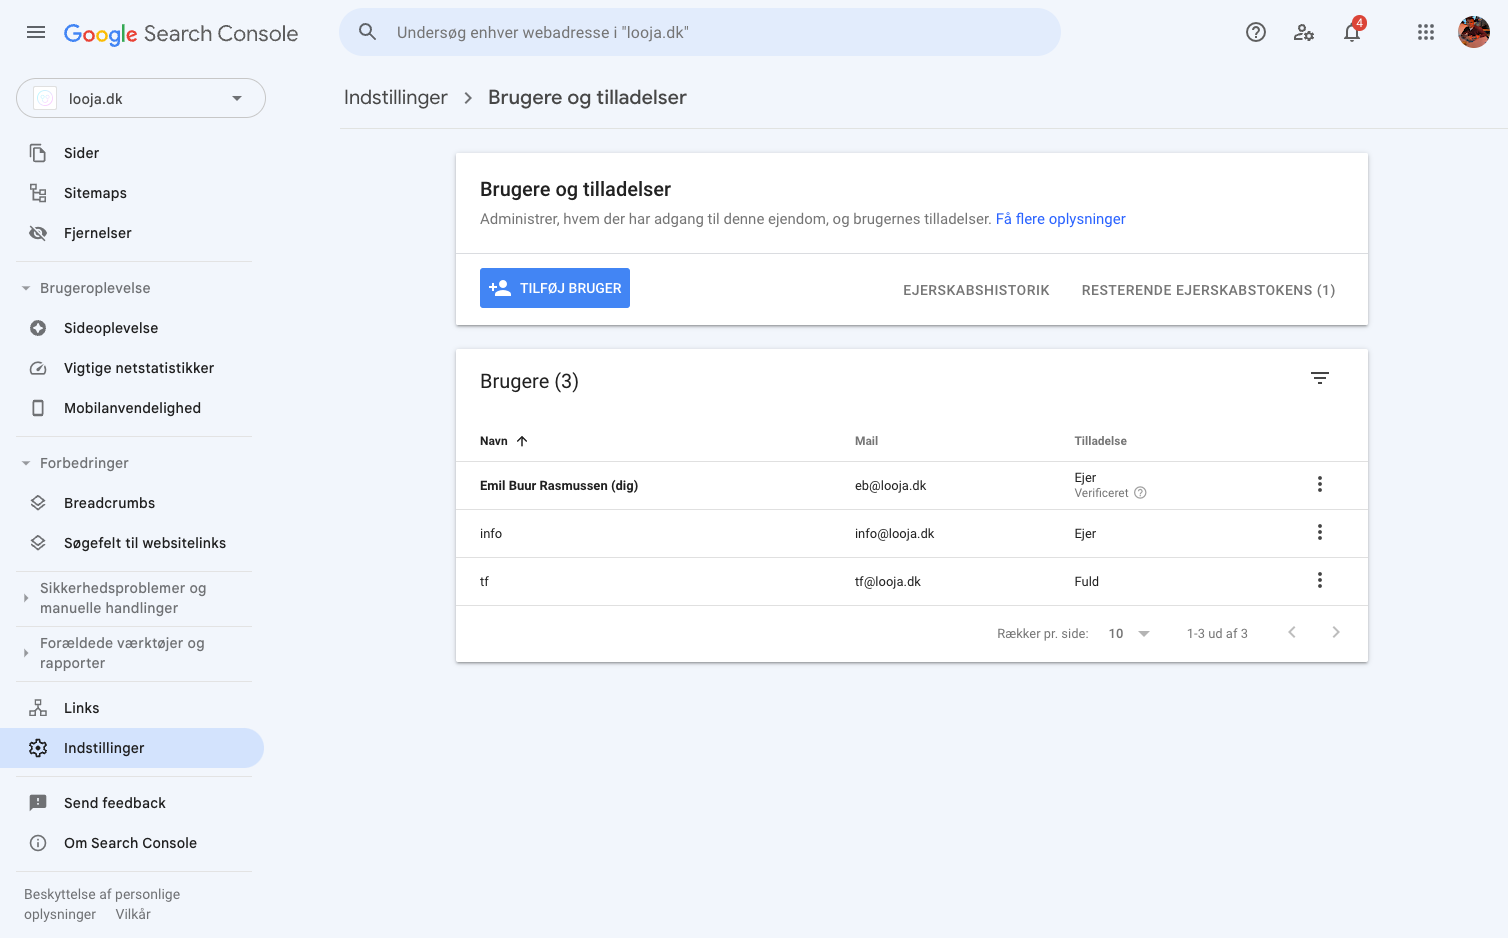
Task: Open Mobilanvendelighed report
Action: click(132, 408)
